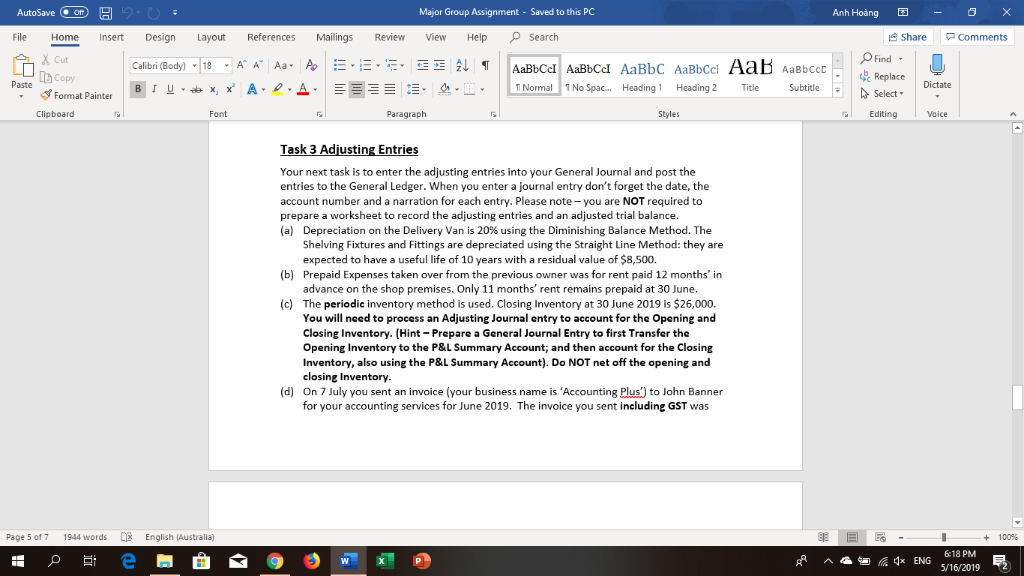
Task: Apply red font color
Action: point(302,89)
